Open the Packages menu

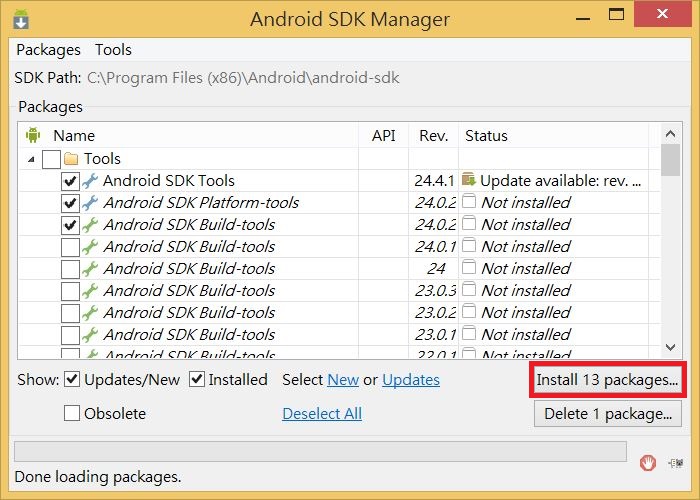[48, 50]
